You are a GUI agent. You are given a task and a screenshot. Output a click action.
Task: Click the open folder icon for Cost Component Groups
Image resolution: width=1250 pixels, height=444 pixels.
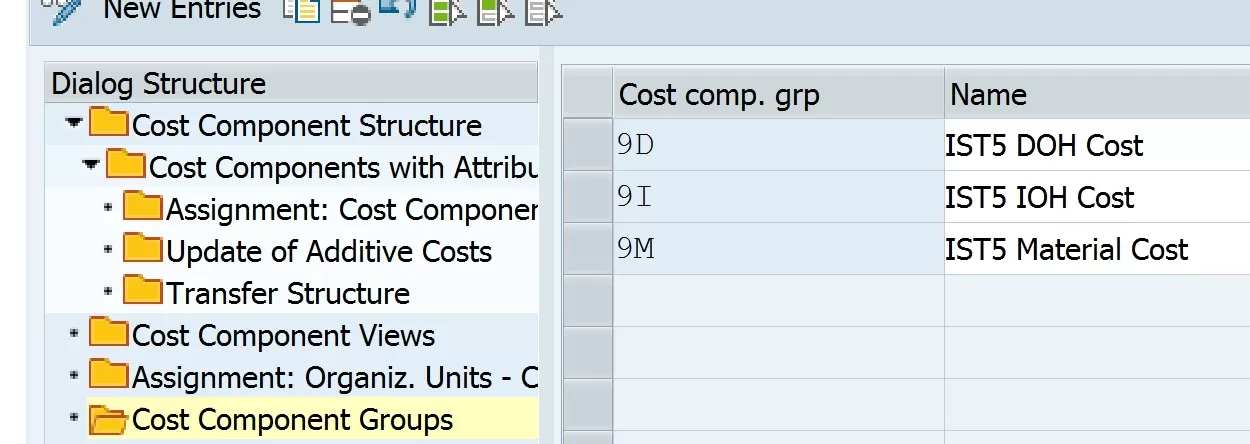coord(108,419)
